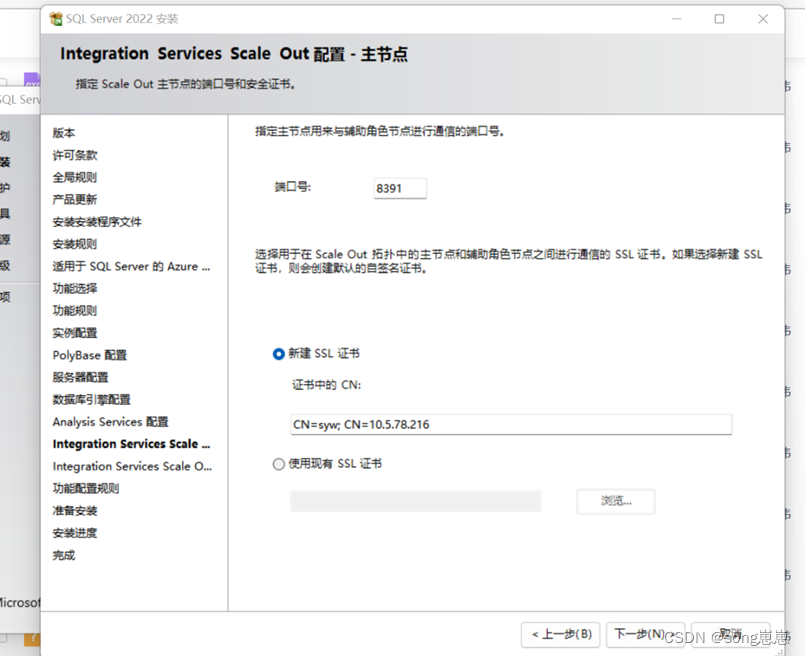Click the disabled certificate path field
The width and height of the screenshot is (805, 656).
coord(415,501)
